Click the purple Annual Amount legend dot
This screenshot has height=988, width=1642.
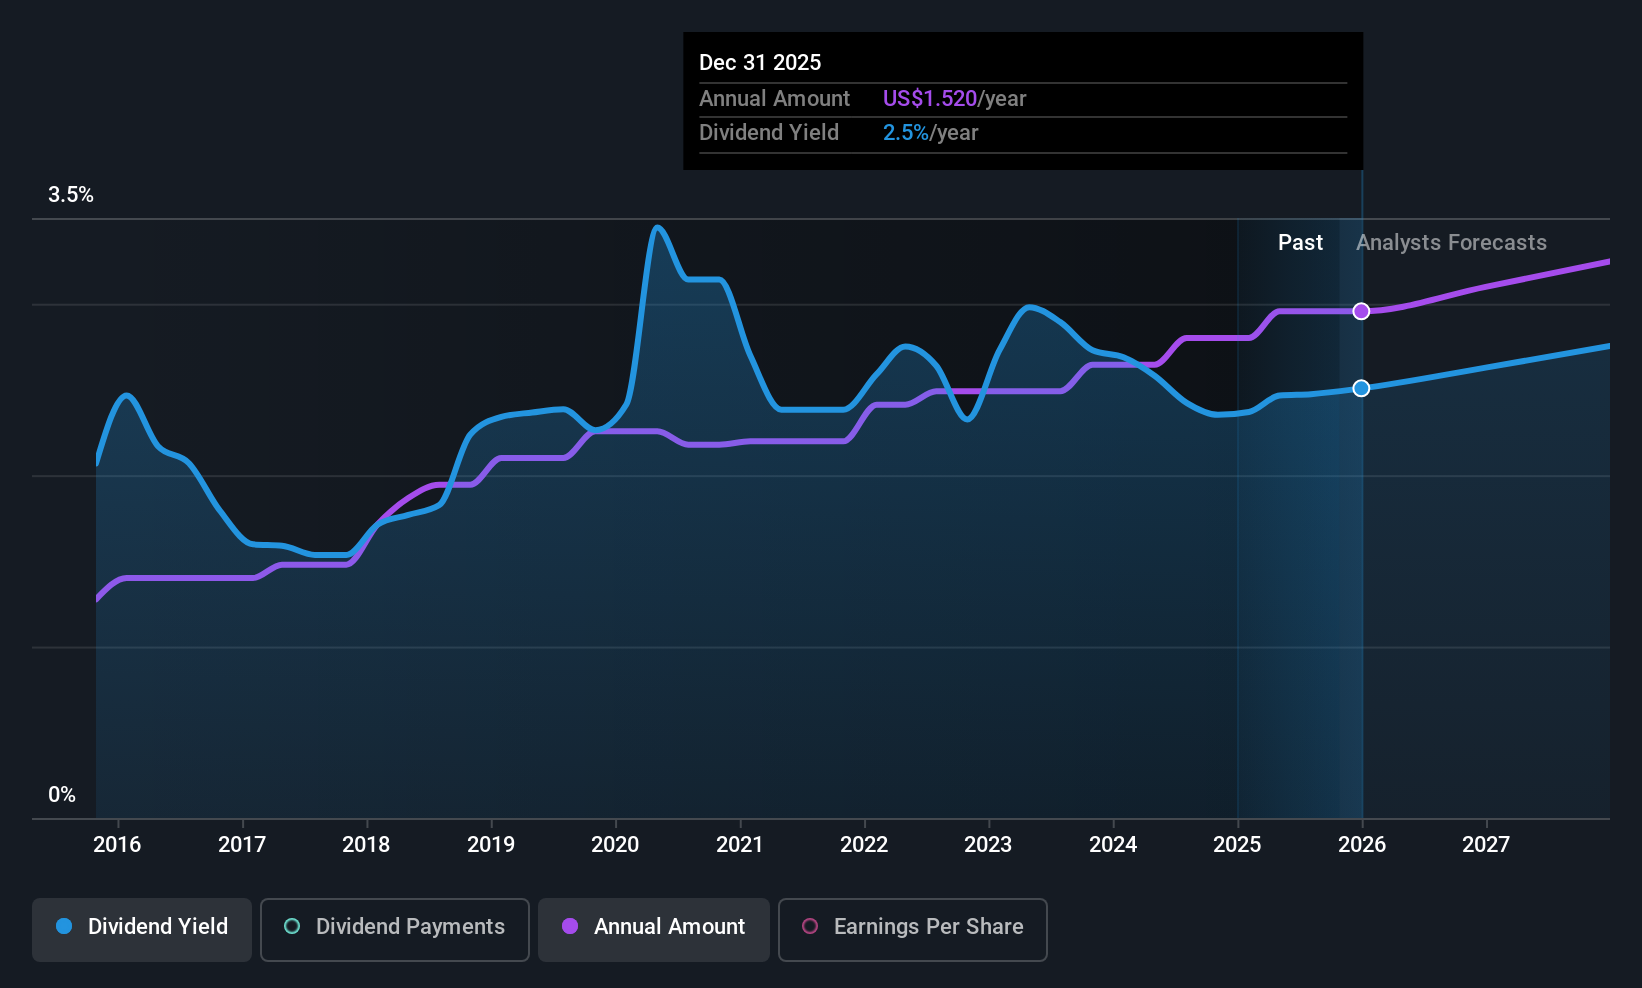[569, 927]
